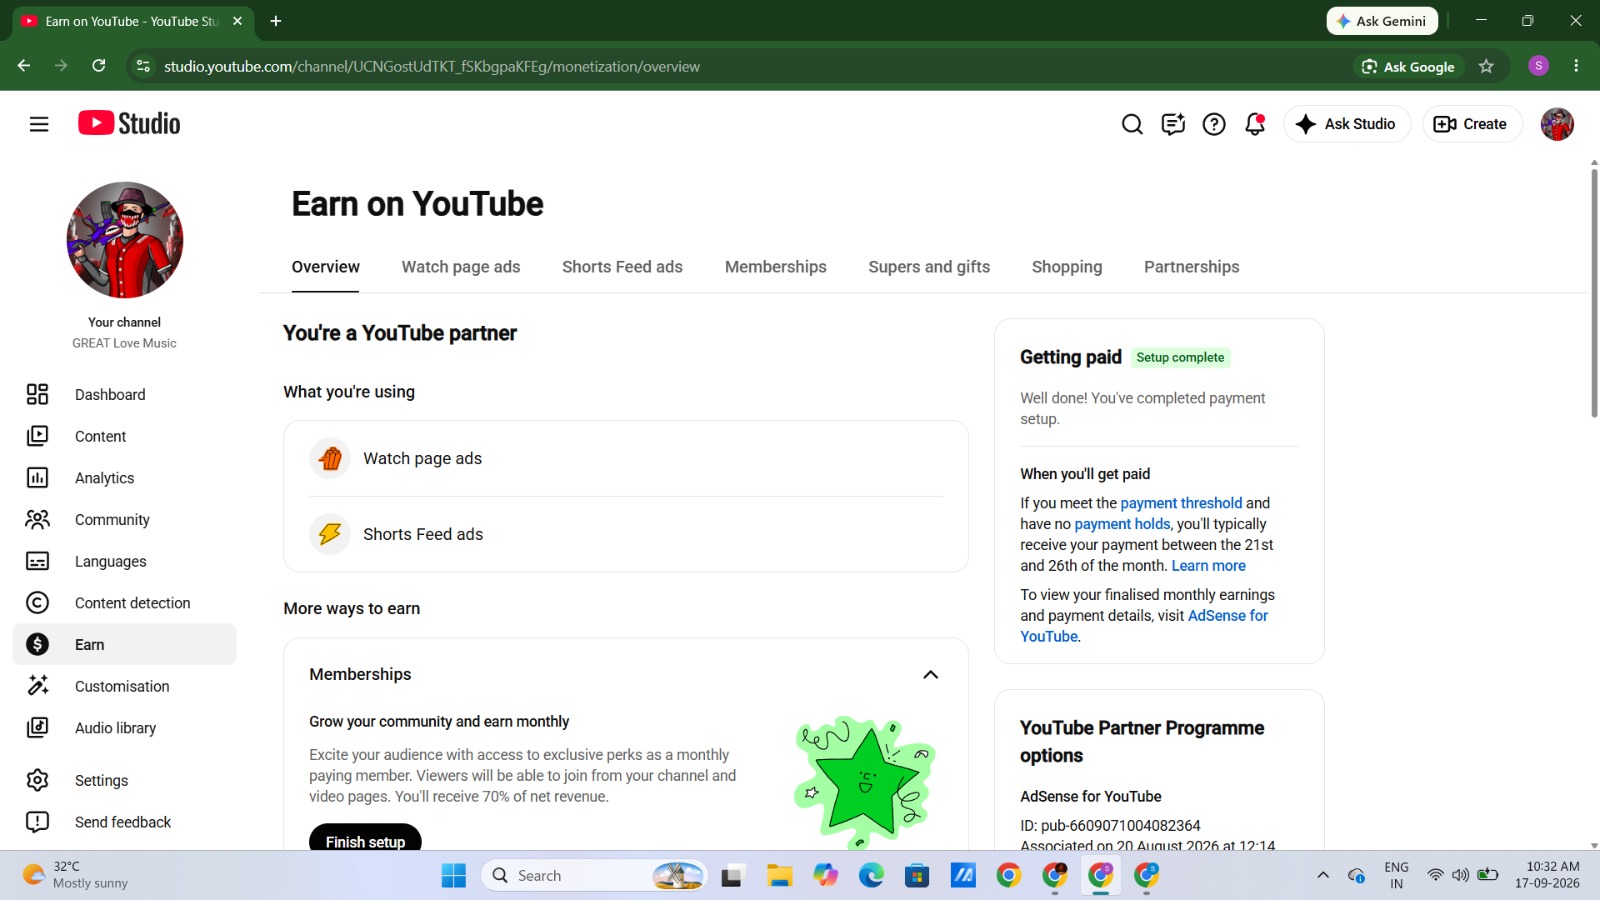The height and width of the screenshot is (900, 1600).
Task: Click the Setup complete badge
Action: (1180, 358)
